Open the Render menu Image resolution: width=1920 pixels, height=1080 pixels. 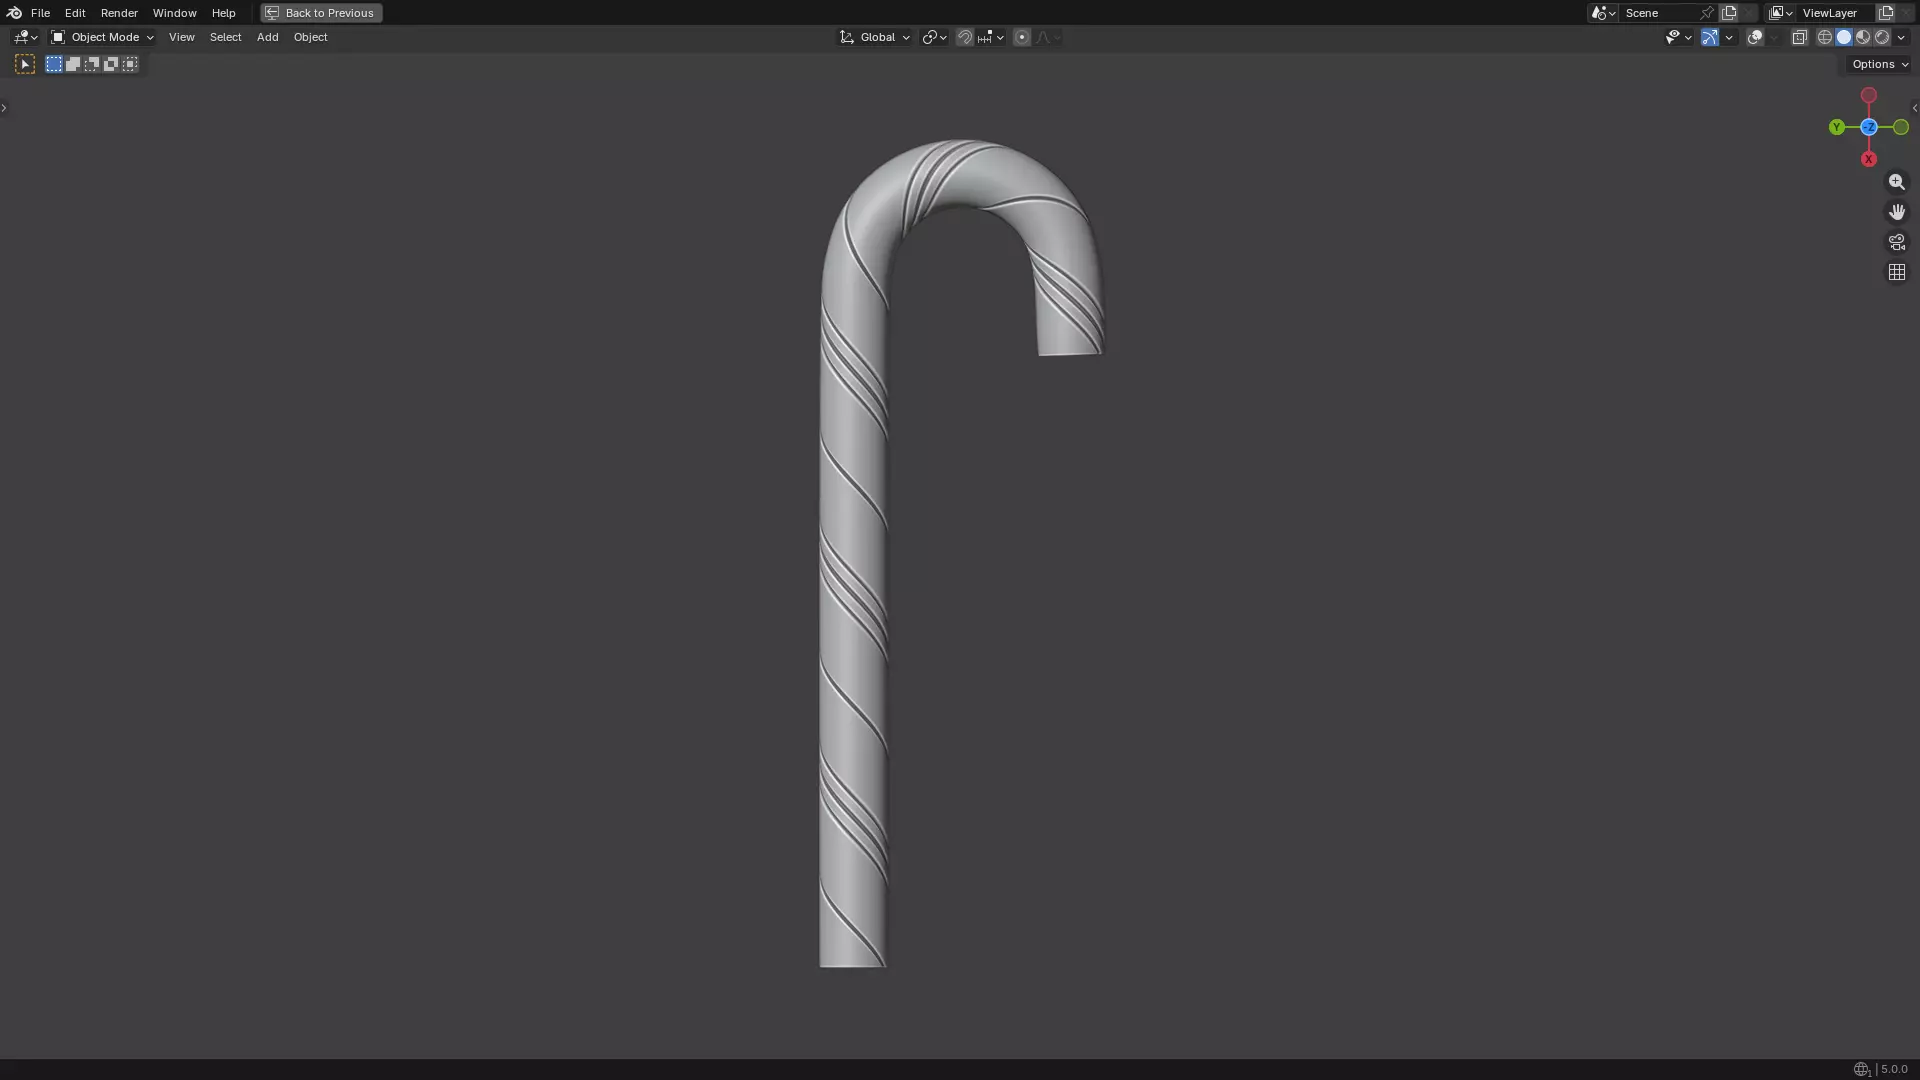coord(119,13)
